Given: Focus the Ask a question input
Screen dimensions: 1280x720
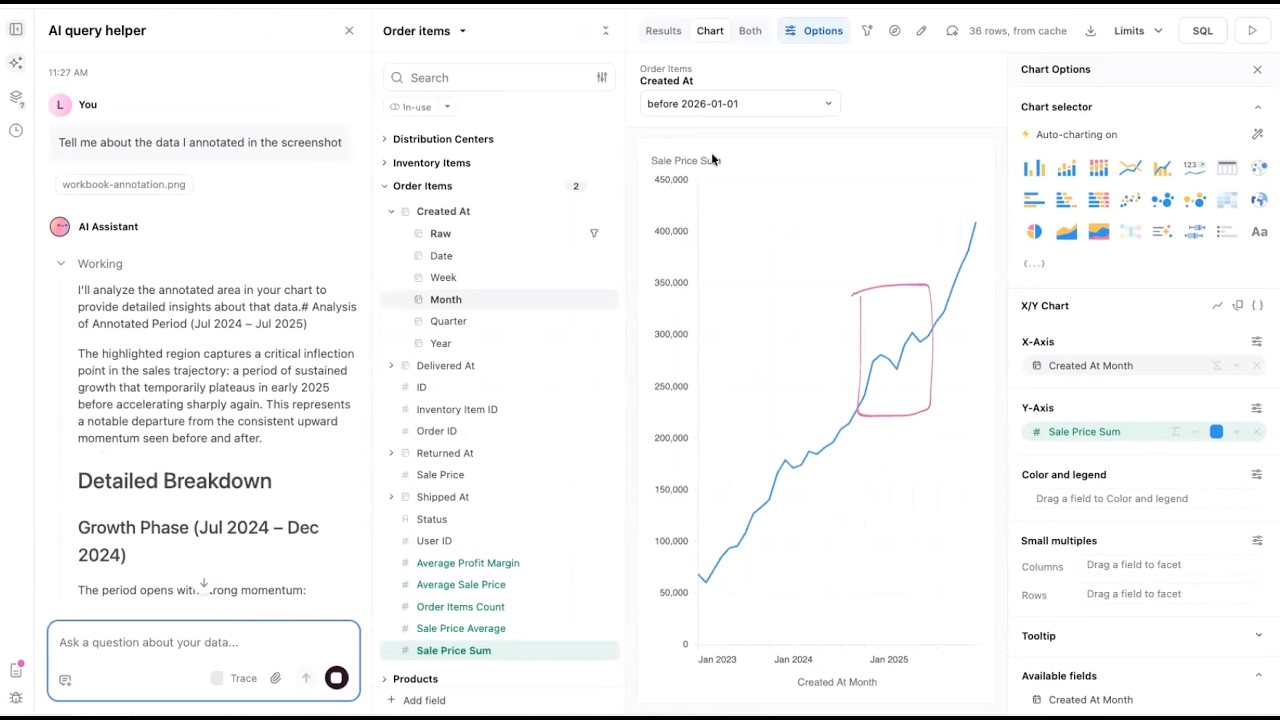Looking at the screenshot, I should click(x=203, y=642).
